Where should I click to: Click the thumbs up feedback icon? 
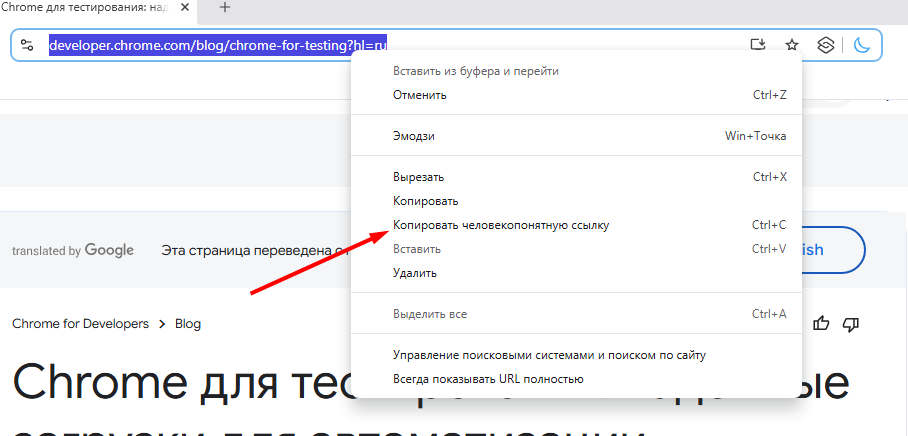[821, 324]
